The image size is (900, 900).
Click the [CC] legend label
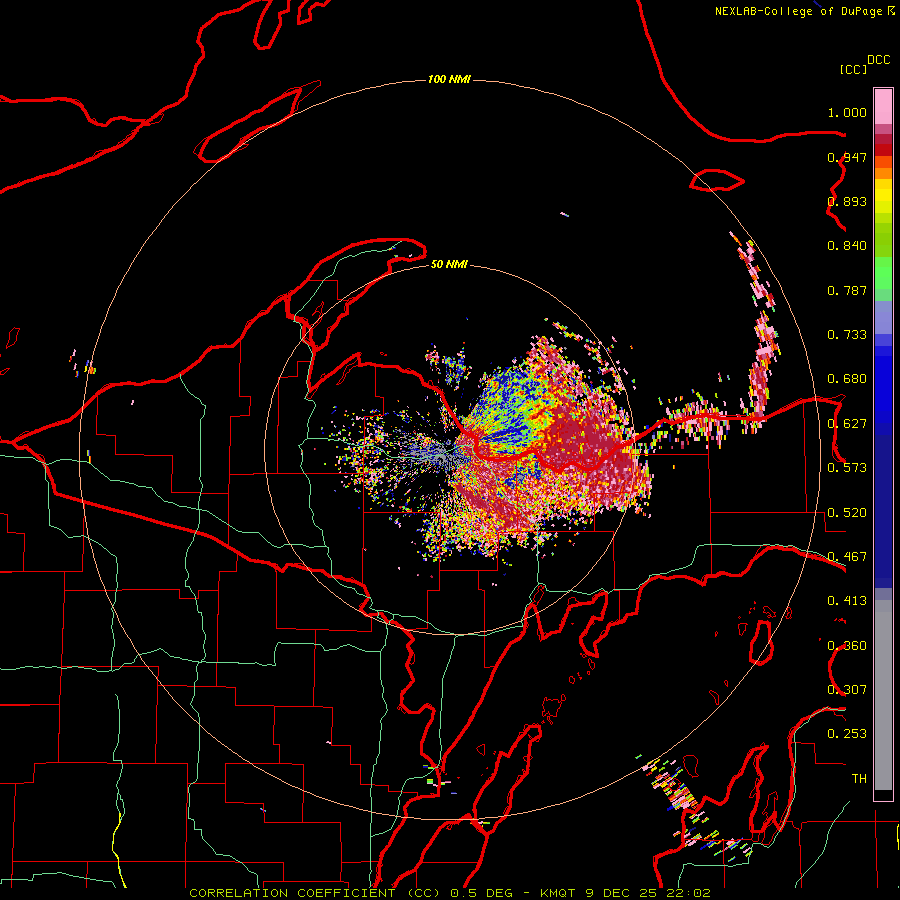click(x=853, y=69)
